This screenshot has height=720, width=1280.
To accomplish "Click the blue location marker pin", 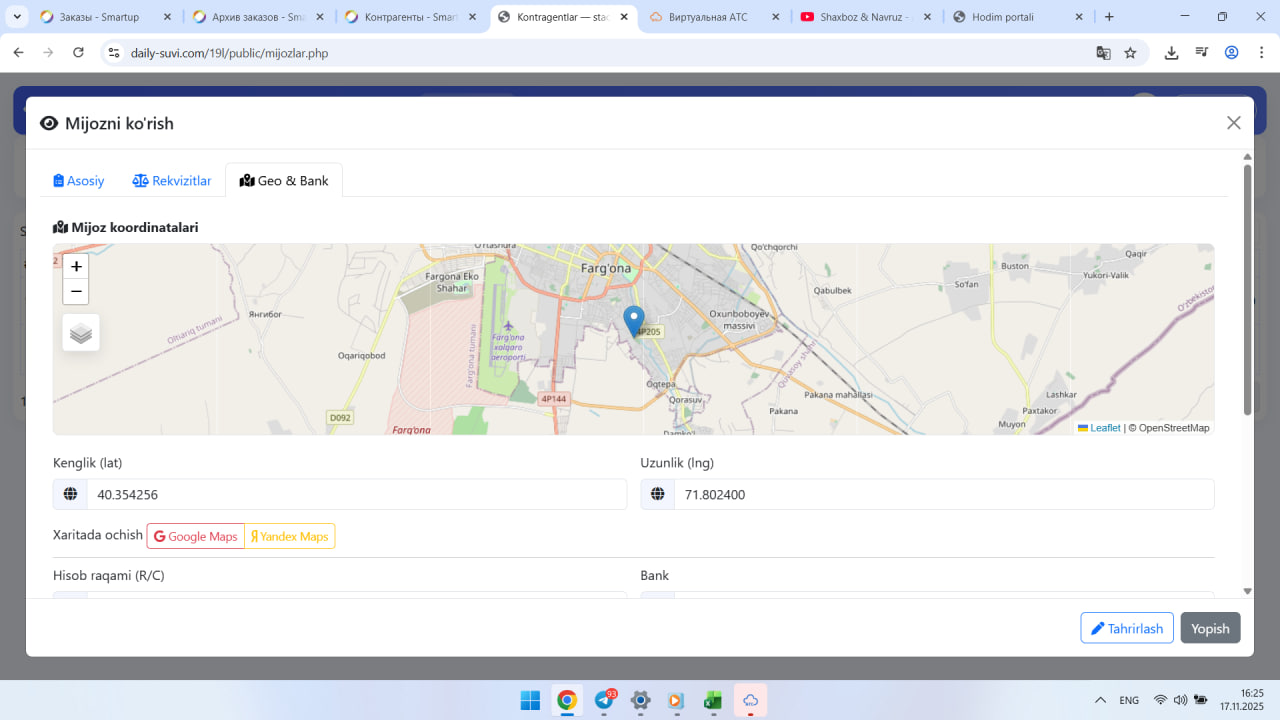I will click(634, 321).
